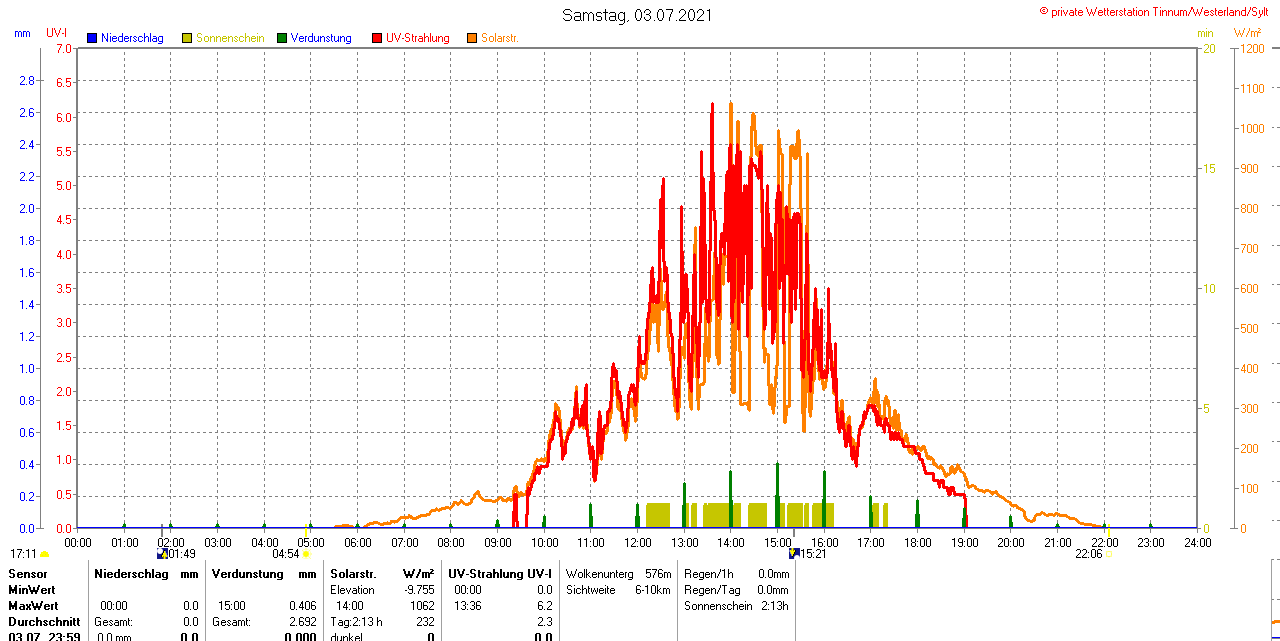The width and height of the screenshot is (1280, 641).
Task: Click the red UV-Strahlung legend square
Action: [x=377, y=38]
